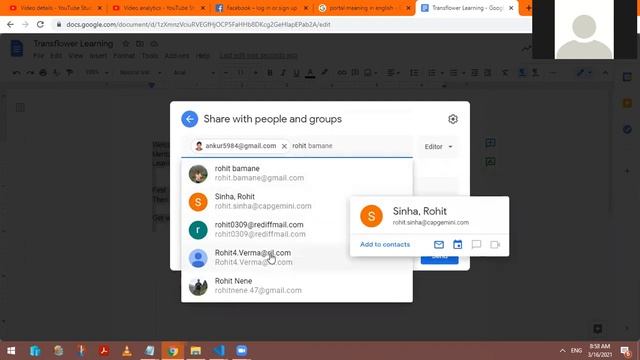Click Add to contacts link
The height and width of the screenshot is (360, 640).
tap(385, 244)
